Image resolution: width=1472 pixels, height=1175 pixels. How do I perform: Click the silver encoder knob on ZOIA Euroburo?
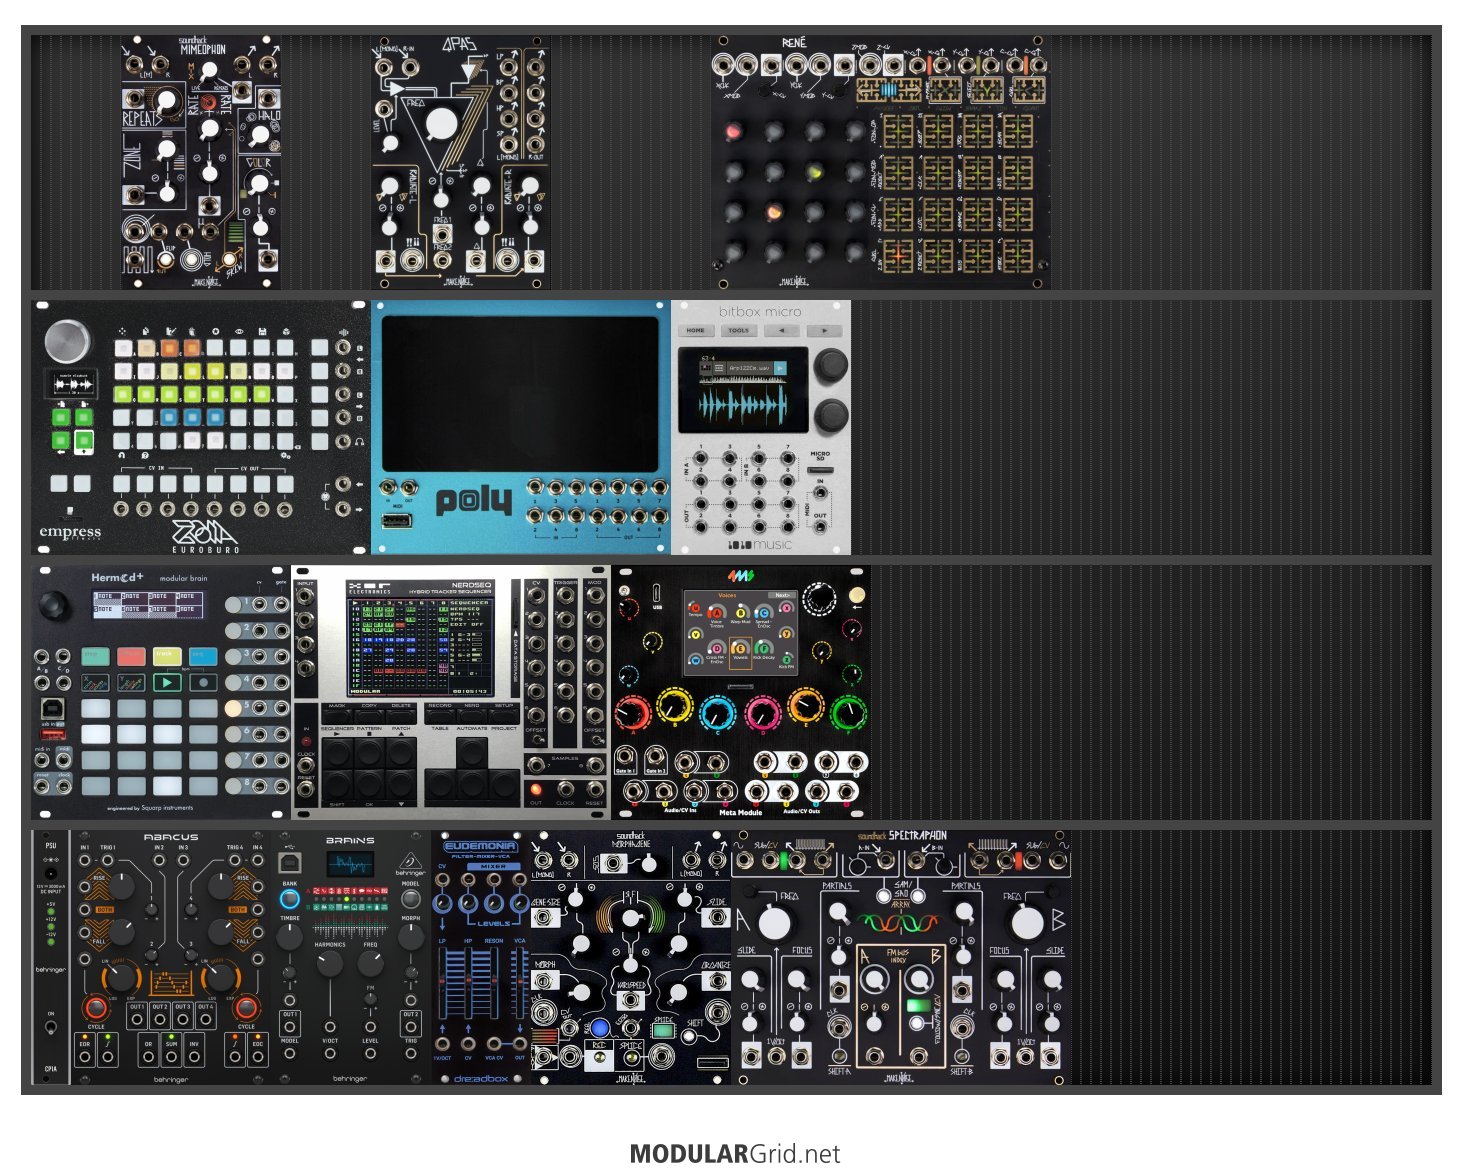coord(66,340)
